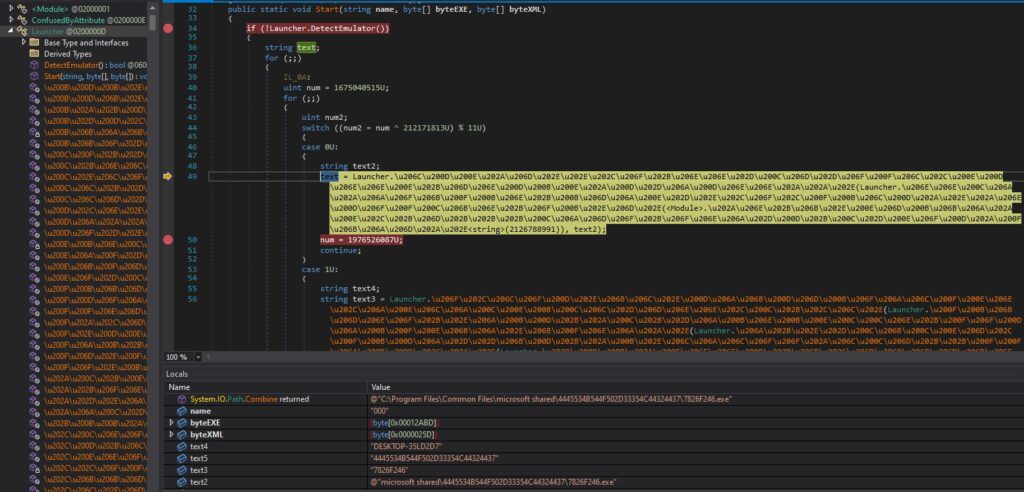The width and height of the screenshot is (1024, 492).
Task: Click the Locals panel title
Action: pos(177,374)
